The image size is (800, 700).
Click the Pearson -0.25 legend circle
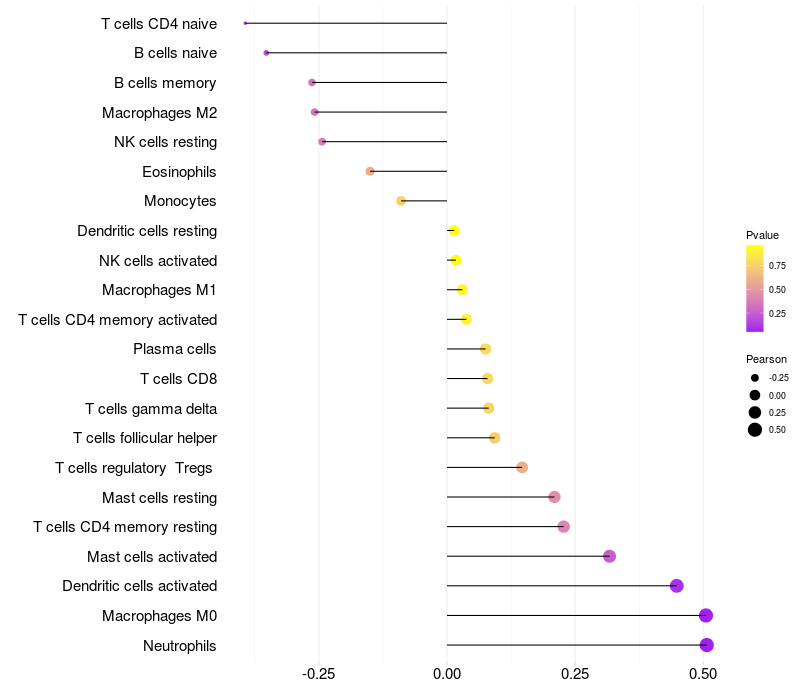coord(755,378)
